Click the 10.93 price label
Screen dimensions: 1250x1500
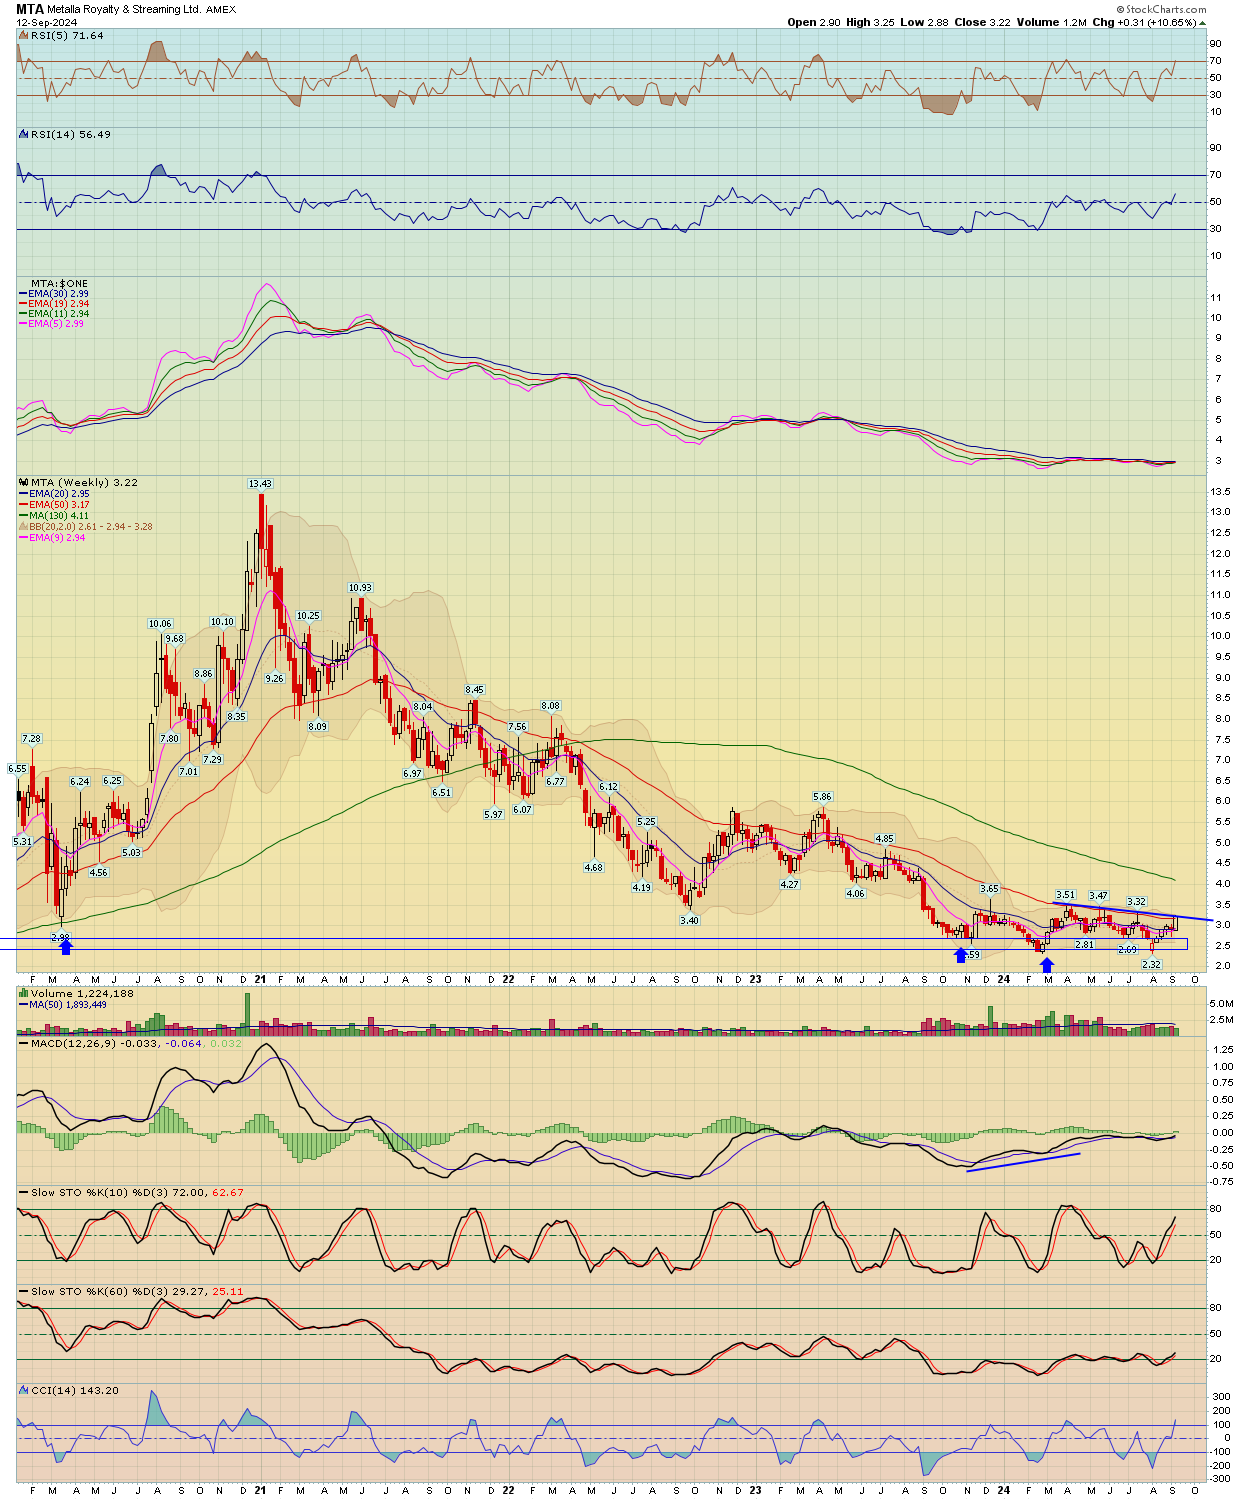pos(360,588)
